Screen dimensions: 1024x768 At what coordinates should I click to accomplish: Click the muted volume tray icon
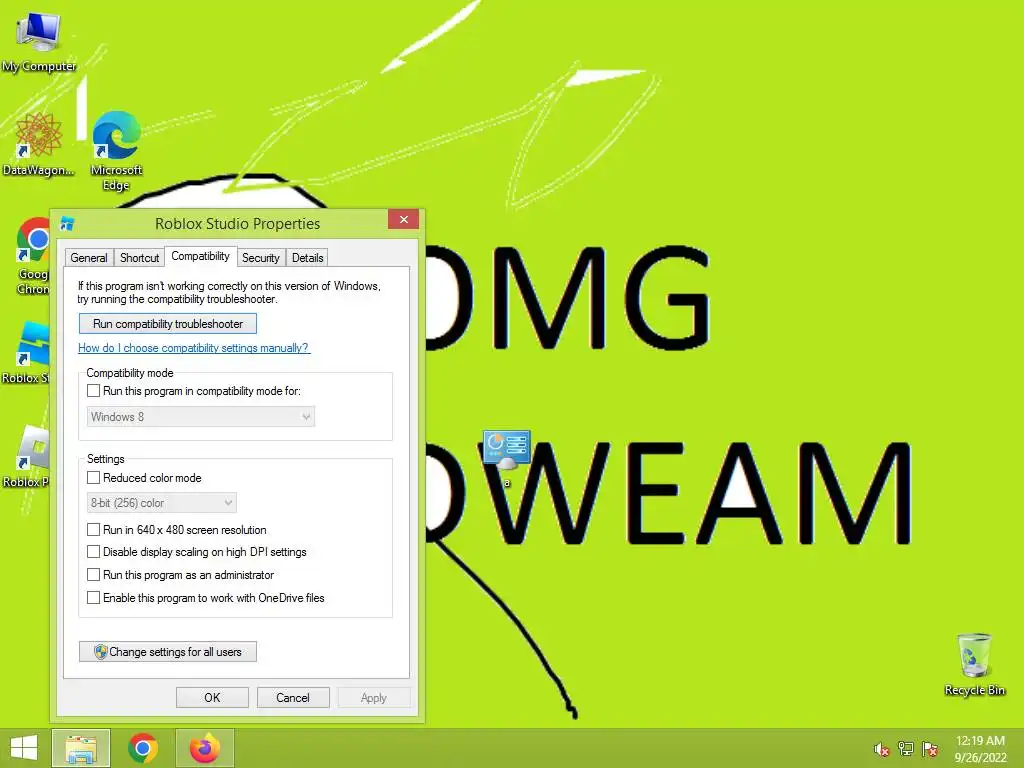pos(882,749)
